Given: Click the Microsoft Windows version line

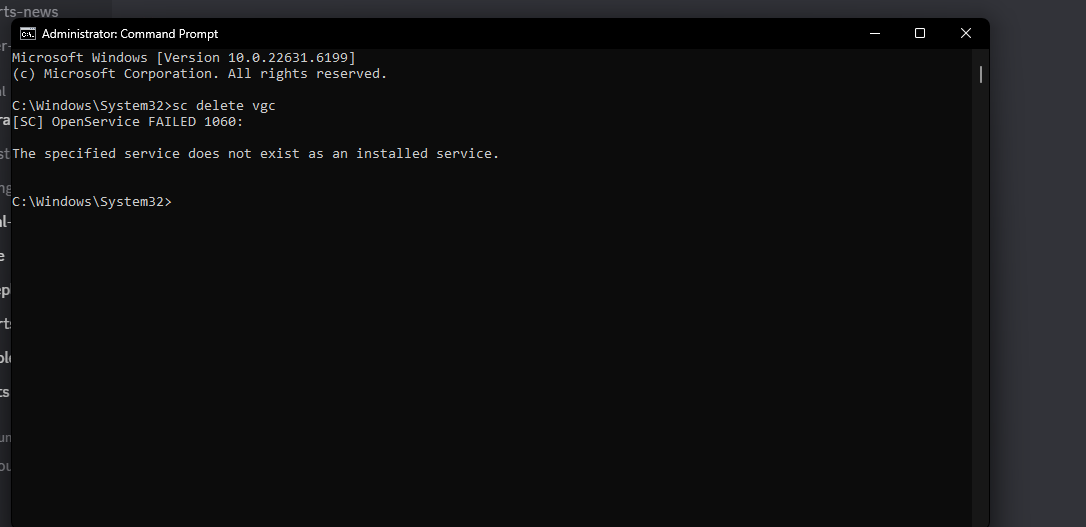Looking at the screenshot, I should [x=184, y=57].
